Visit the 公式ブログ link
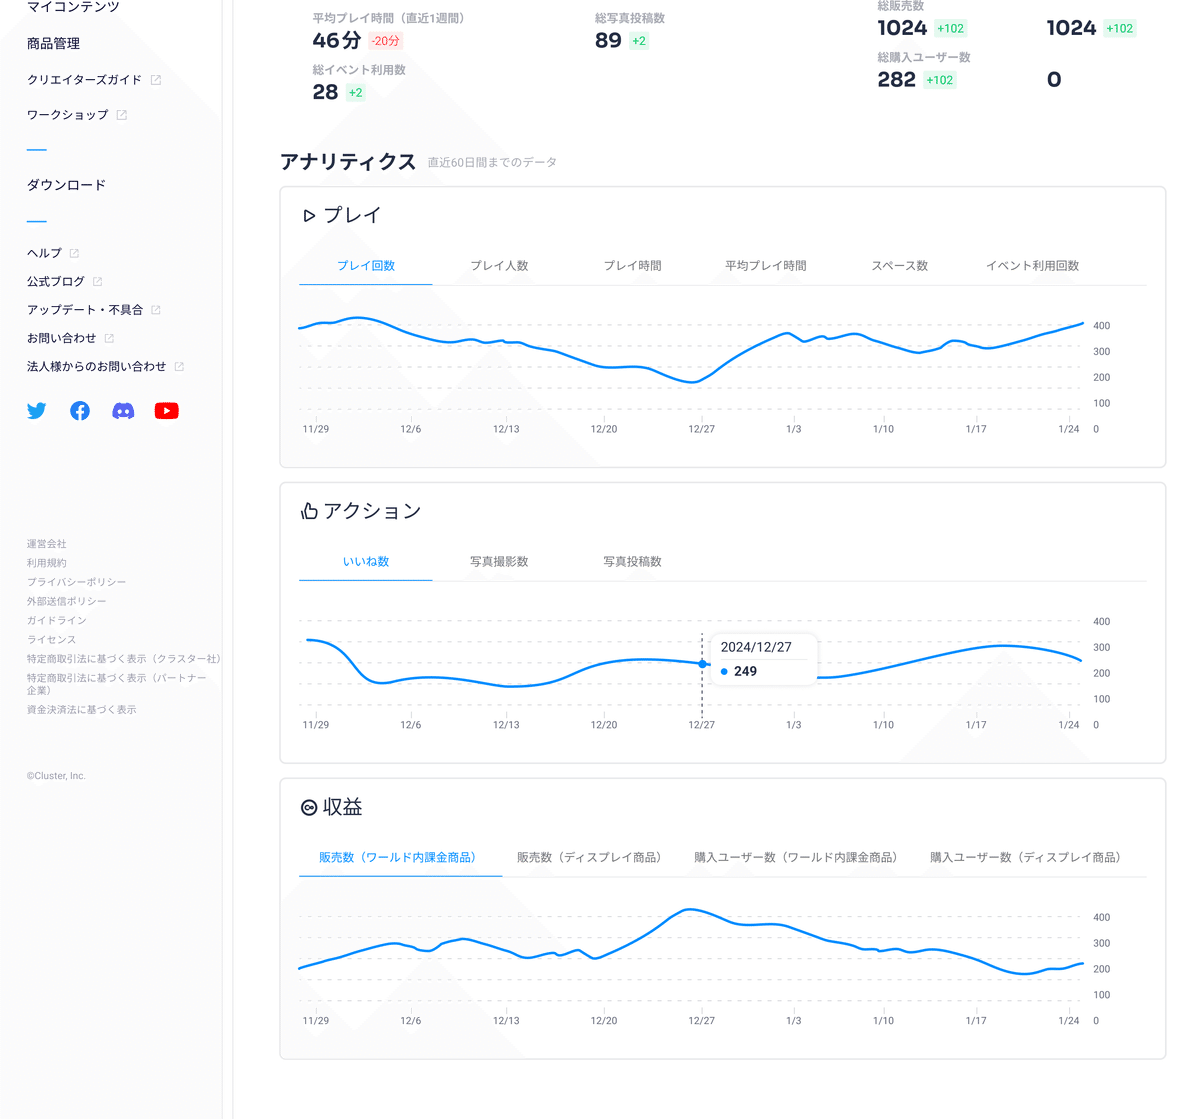 [56, 282]
